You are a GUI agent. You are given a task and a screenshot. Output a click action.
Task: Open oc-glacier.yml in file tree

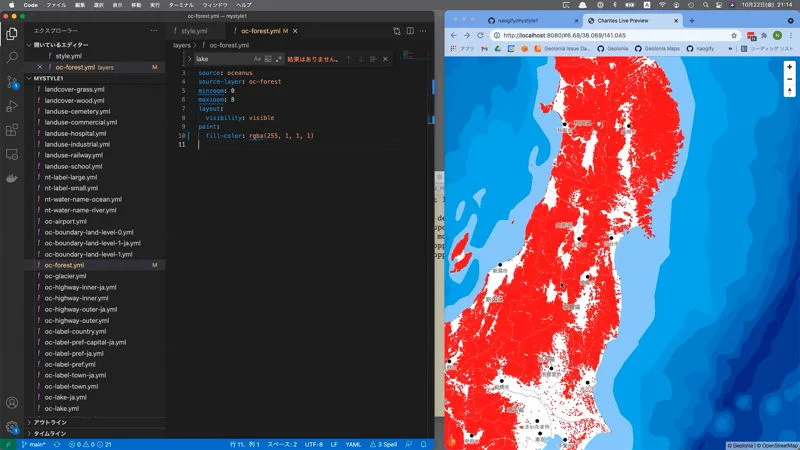(x=65, y=276)
